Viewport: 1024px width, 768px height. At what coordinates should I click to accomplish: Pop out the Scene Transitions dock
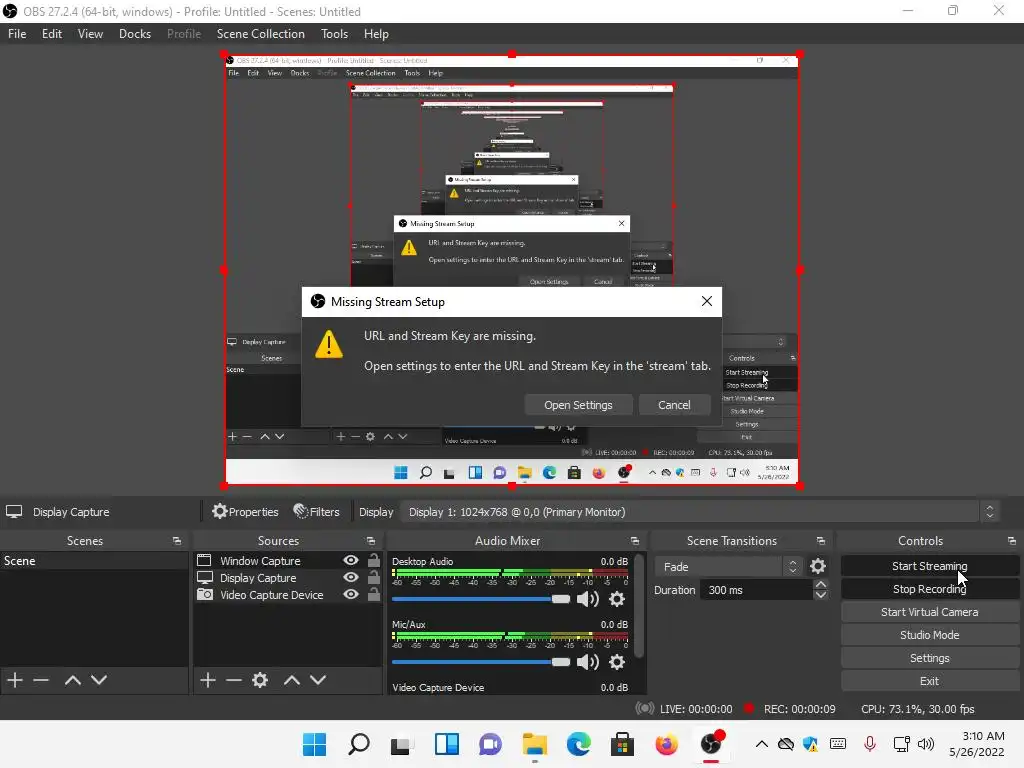coord(821,541)
